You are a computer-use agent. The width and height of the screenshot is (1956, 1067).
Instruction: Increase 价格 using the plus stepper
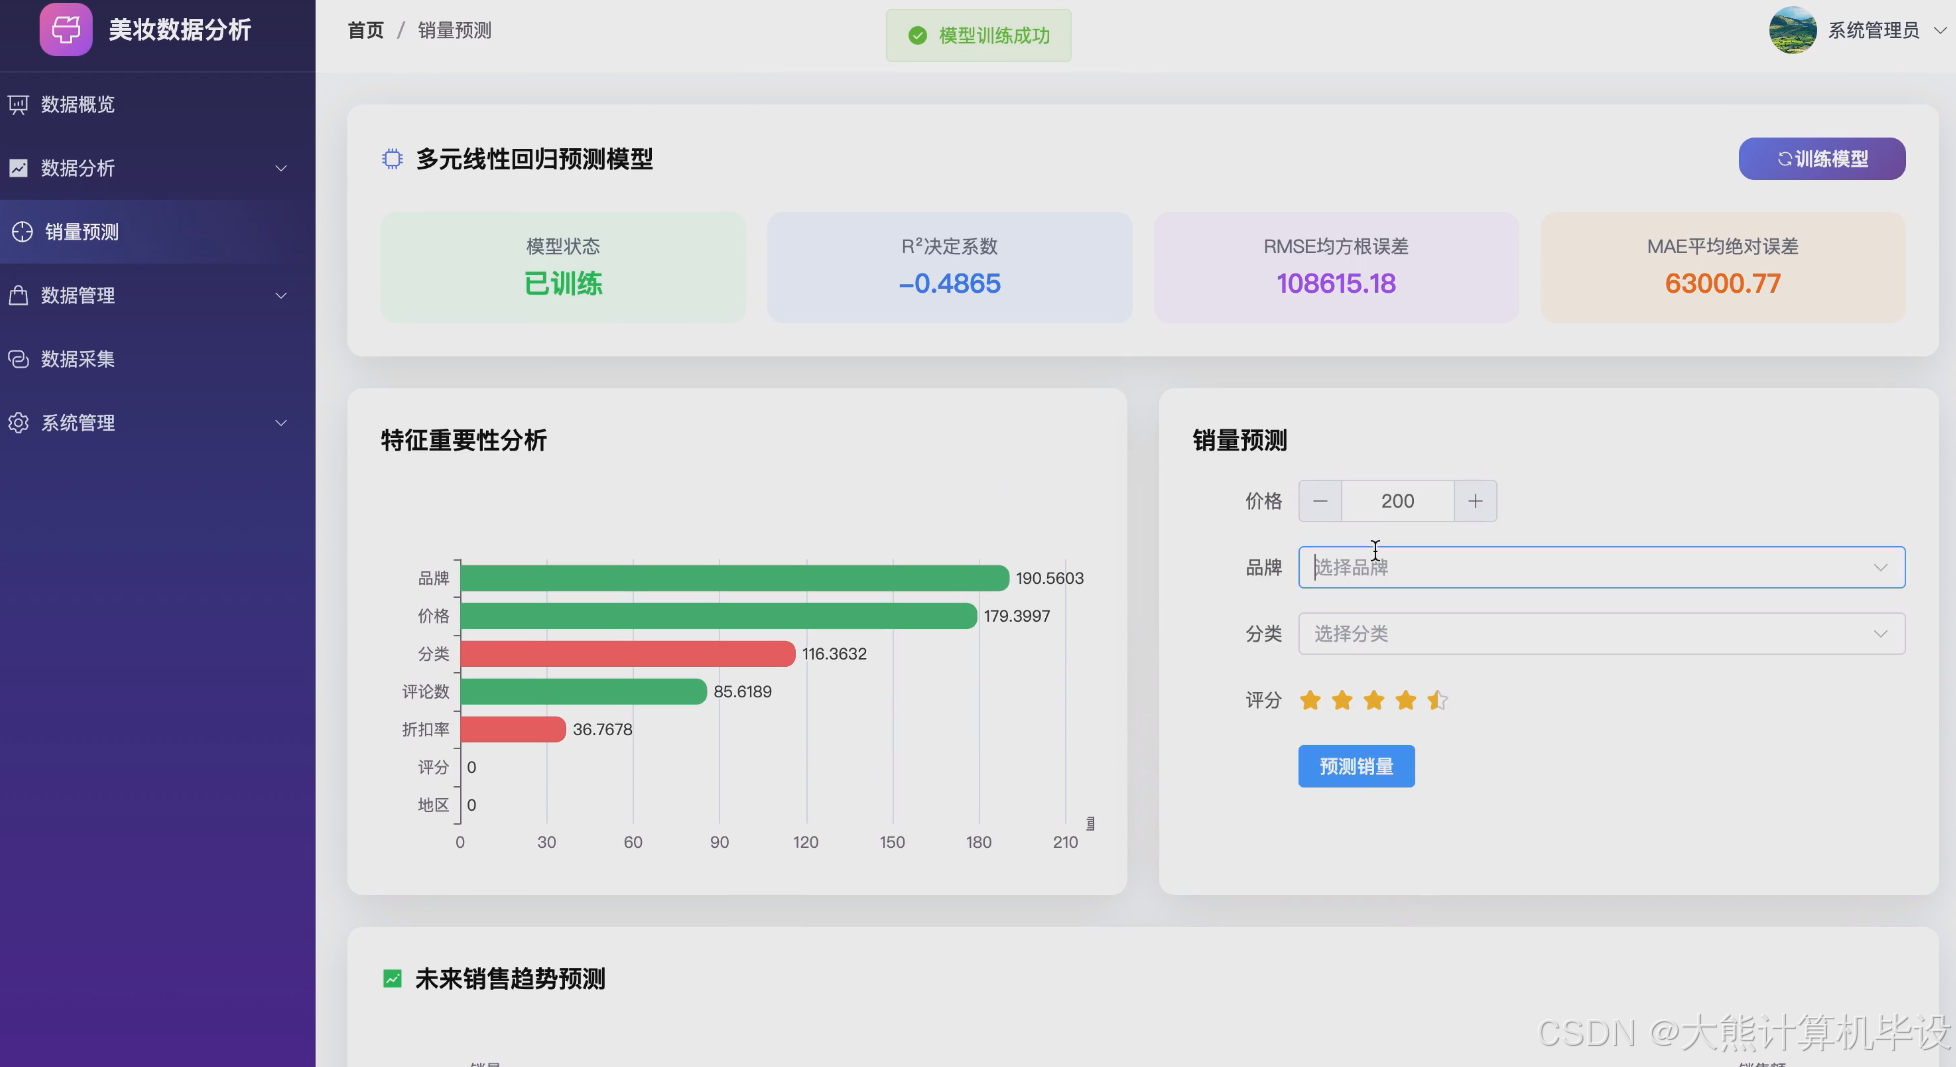(x=1475, y=501)
